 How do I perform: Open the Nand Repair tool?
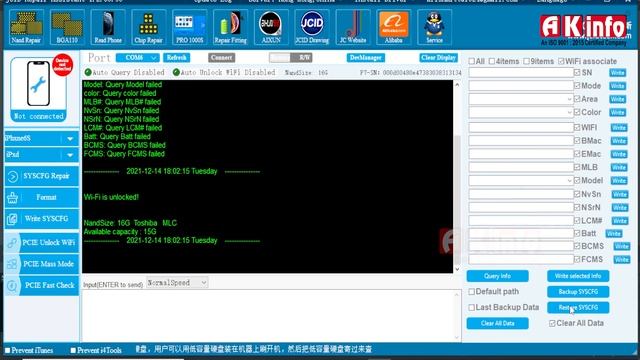coord(26,27)
